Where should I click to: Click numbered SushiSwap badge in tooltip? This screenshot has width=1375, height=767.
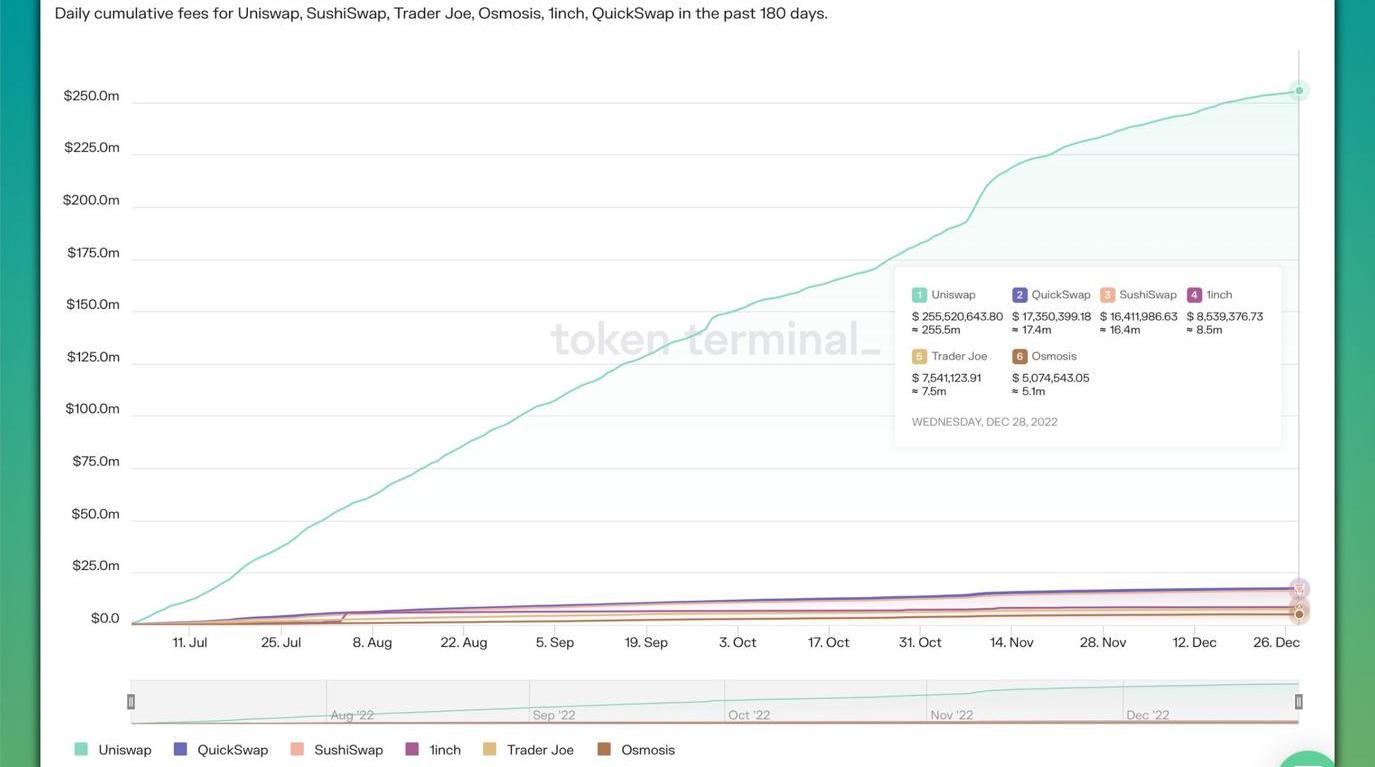click(1107, 295)
